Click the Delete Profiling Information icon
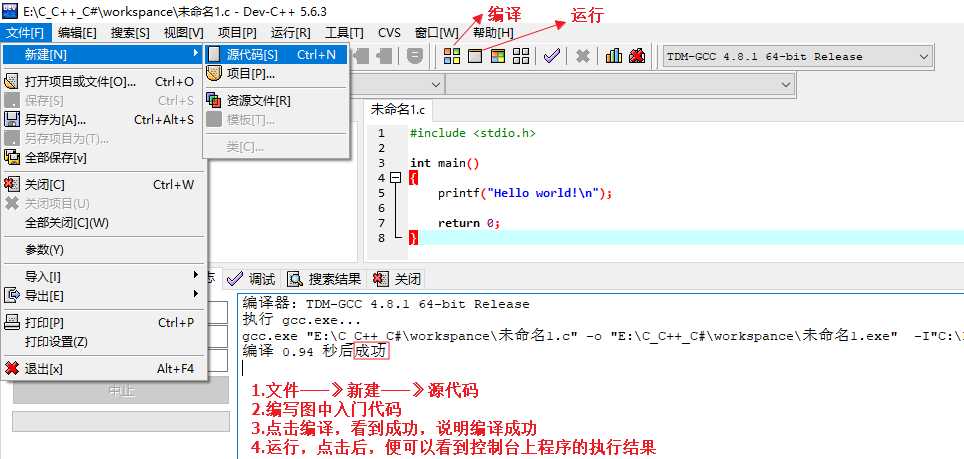 tap(637, 56)
